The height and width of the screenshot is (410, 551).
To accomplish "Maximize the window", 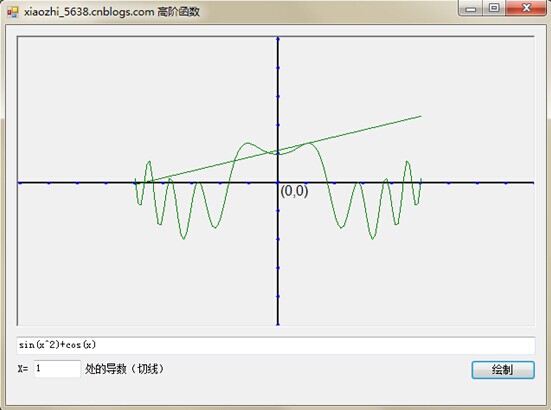I will (x=494, y=8).
